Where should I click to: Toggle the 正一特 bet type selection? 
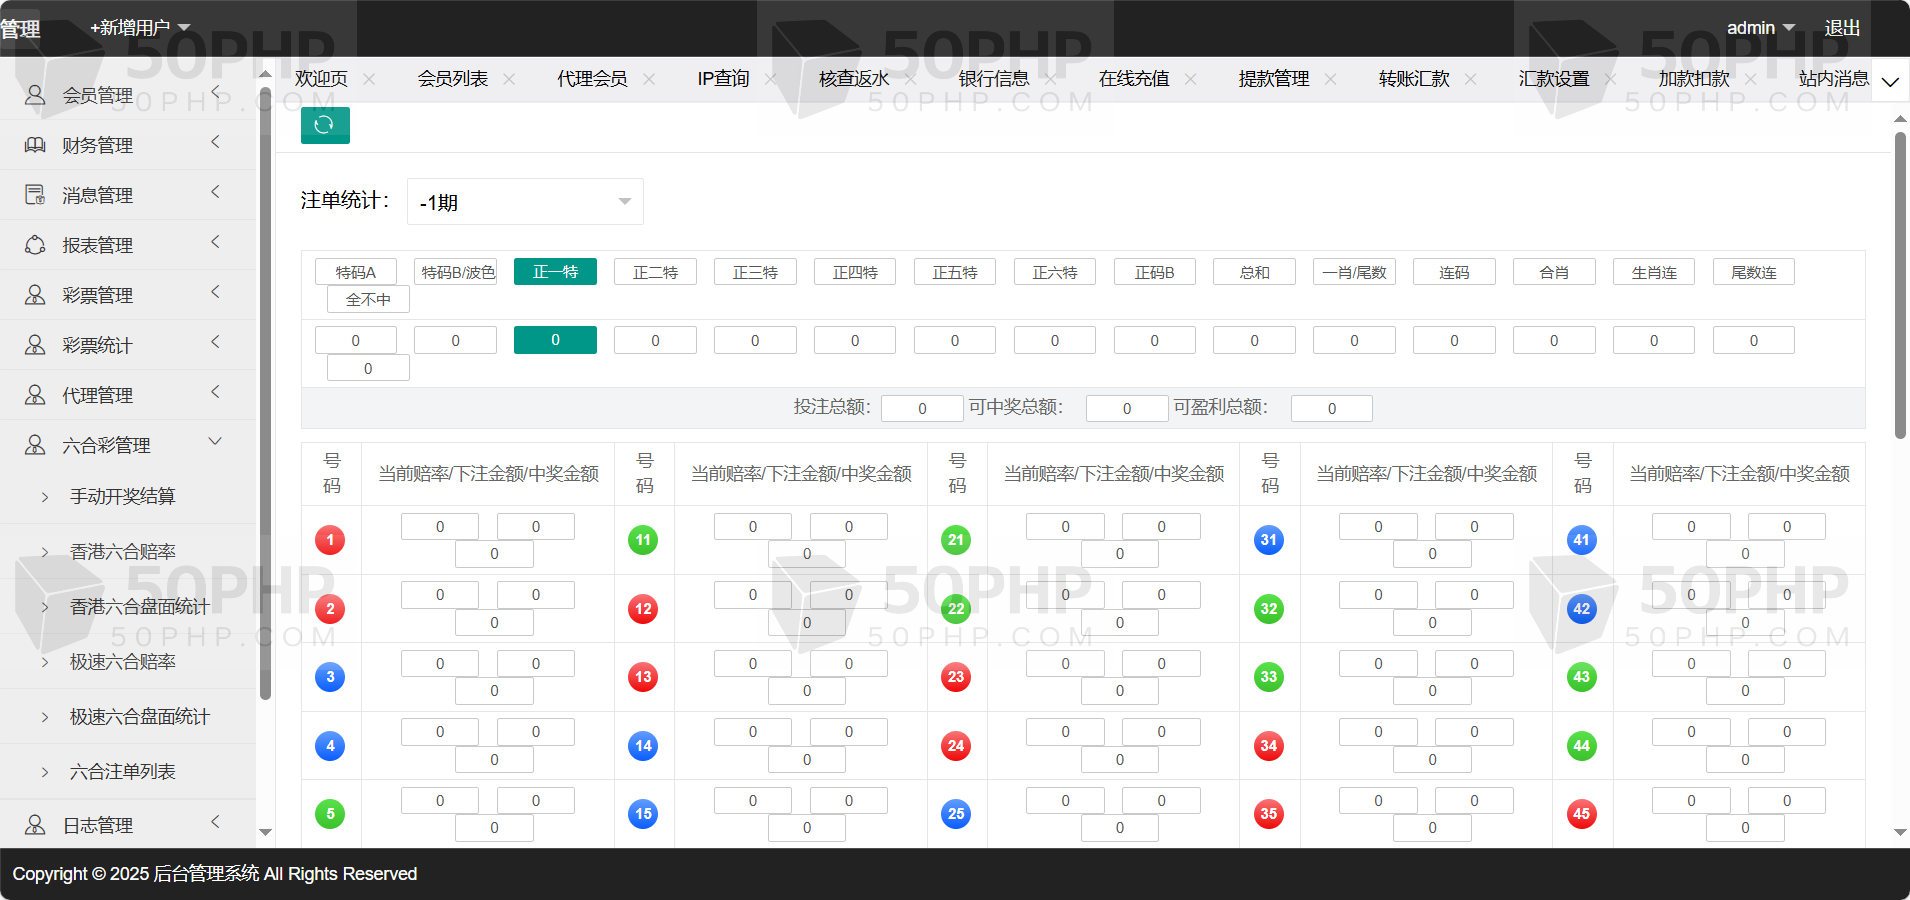(x=555, y=272)
